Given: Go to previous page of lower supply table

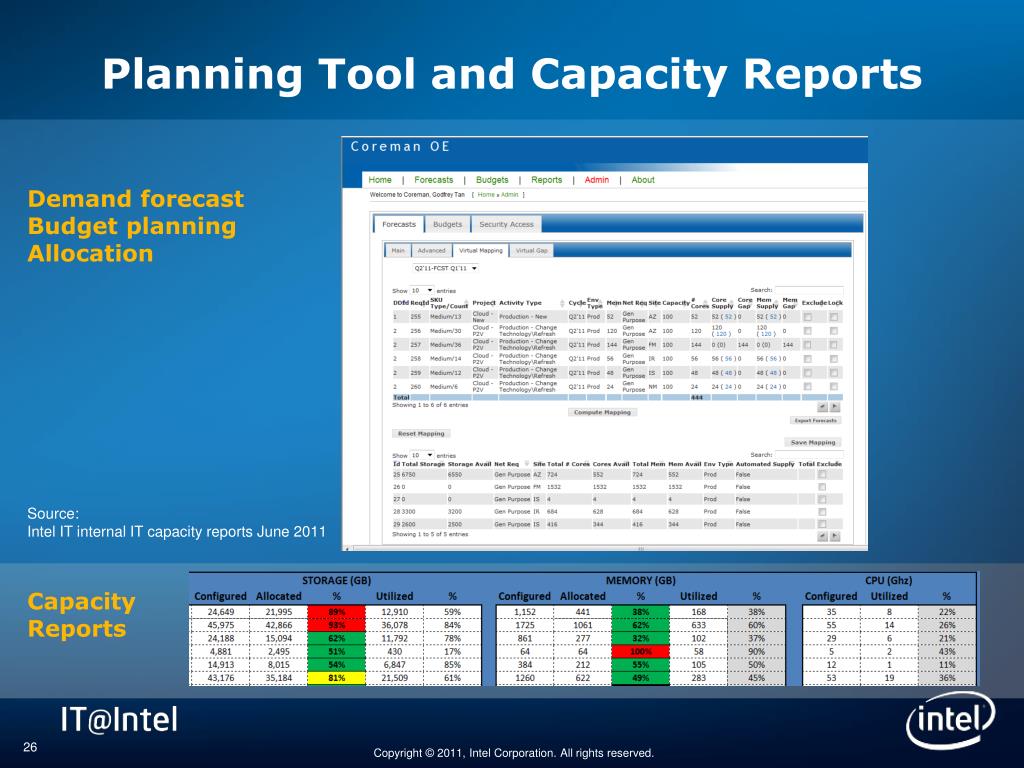Looking at the screenshot, I should click(823, 536).
